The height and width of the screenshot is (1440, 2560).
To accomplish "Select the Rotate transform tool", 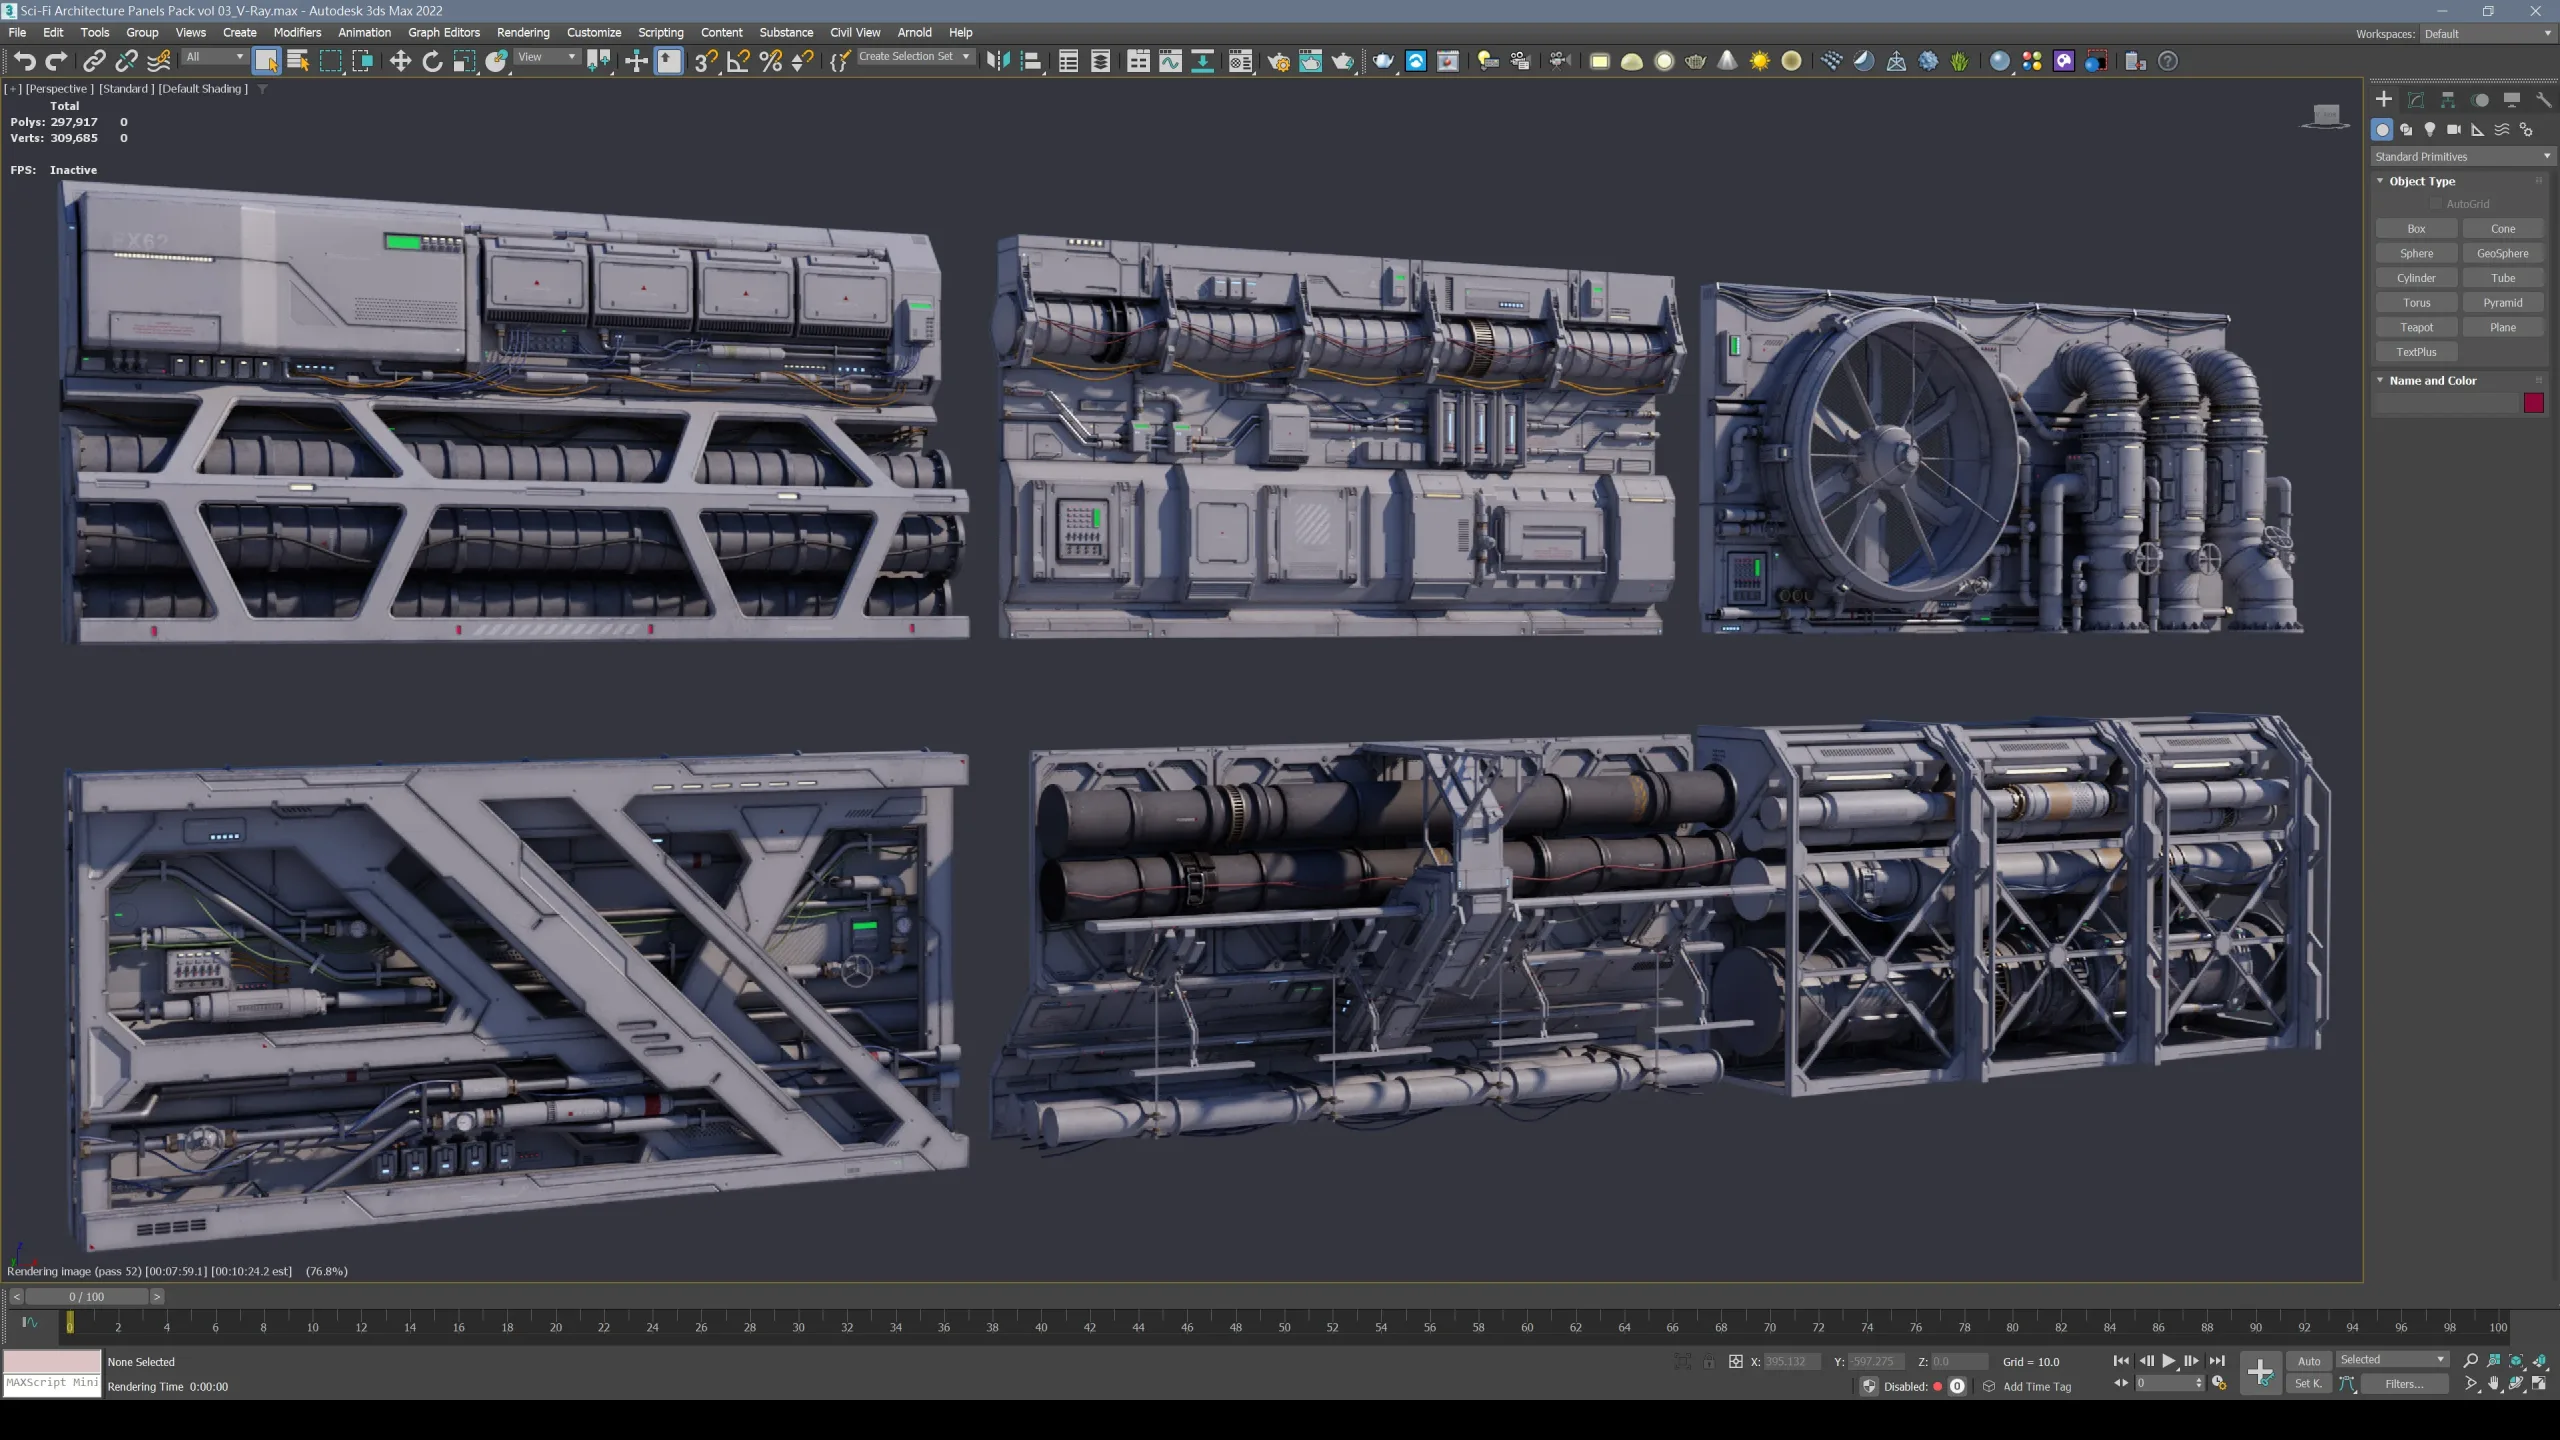I will click(432, 62).
